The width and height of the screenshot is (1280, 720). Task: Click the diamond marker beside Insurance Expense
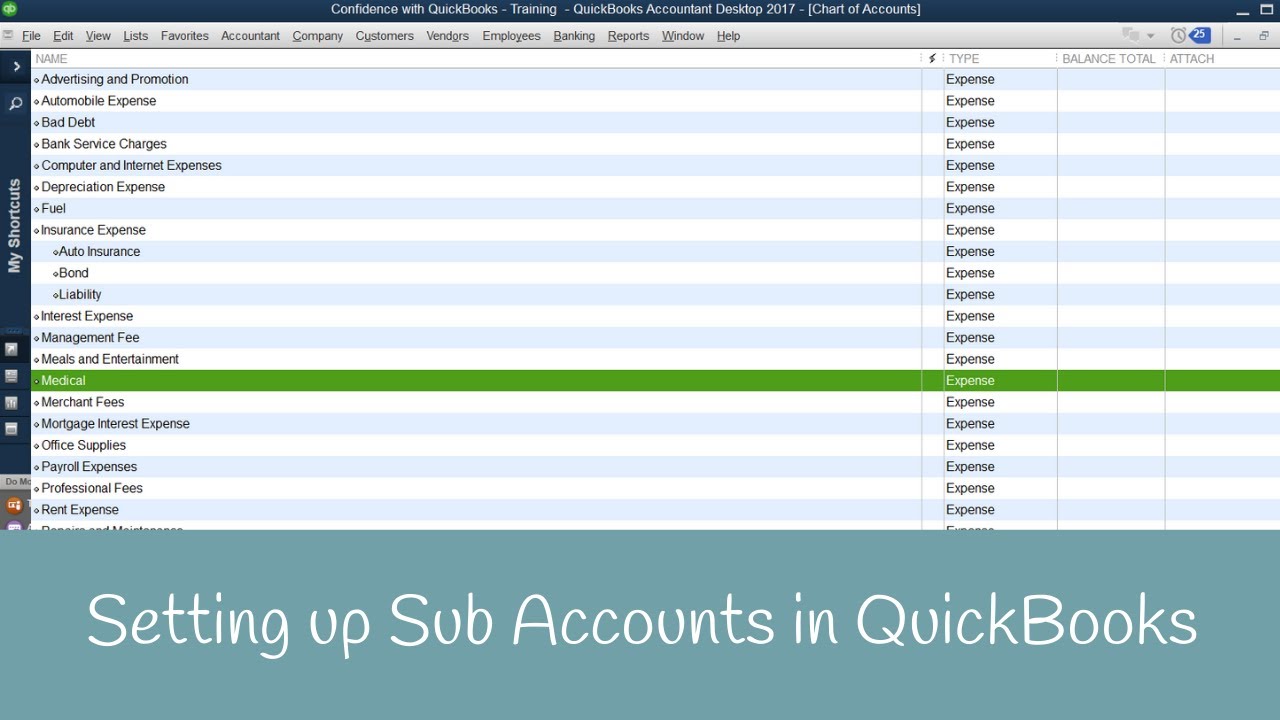point(37,231)
